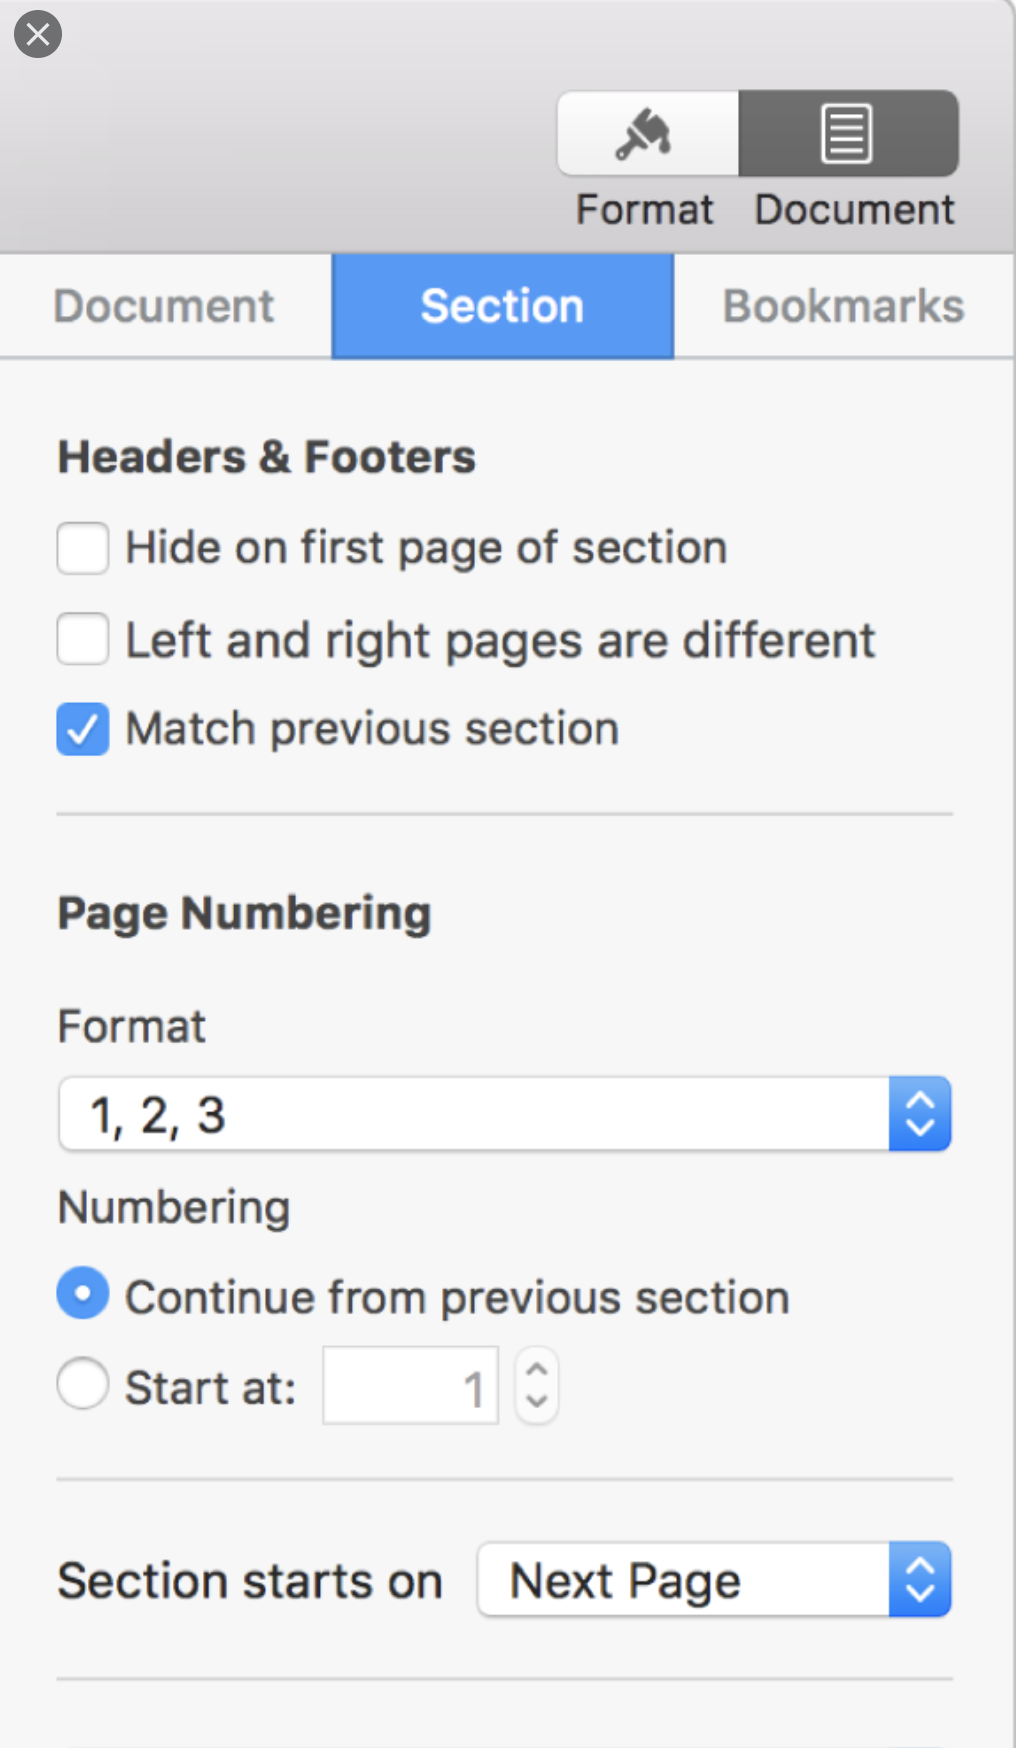
Task: Click the Start at number field
Action: 410,1386
